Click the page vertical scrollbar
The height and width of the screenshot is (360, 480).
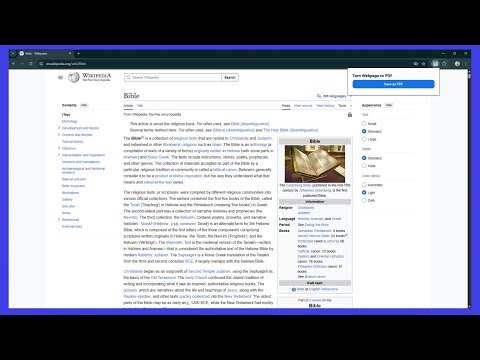pos(469,188)
